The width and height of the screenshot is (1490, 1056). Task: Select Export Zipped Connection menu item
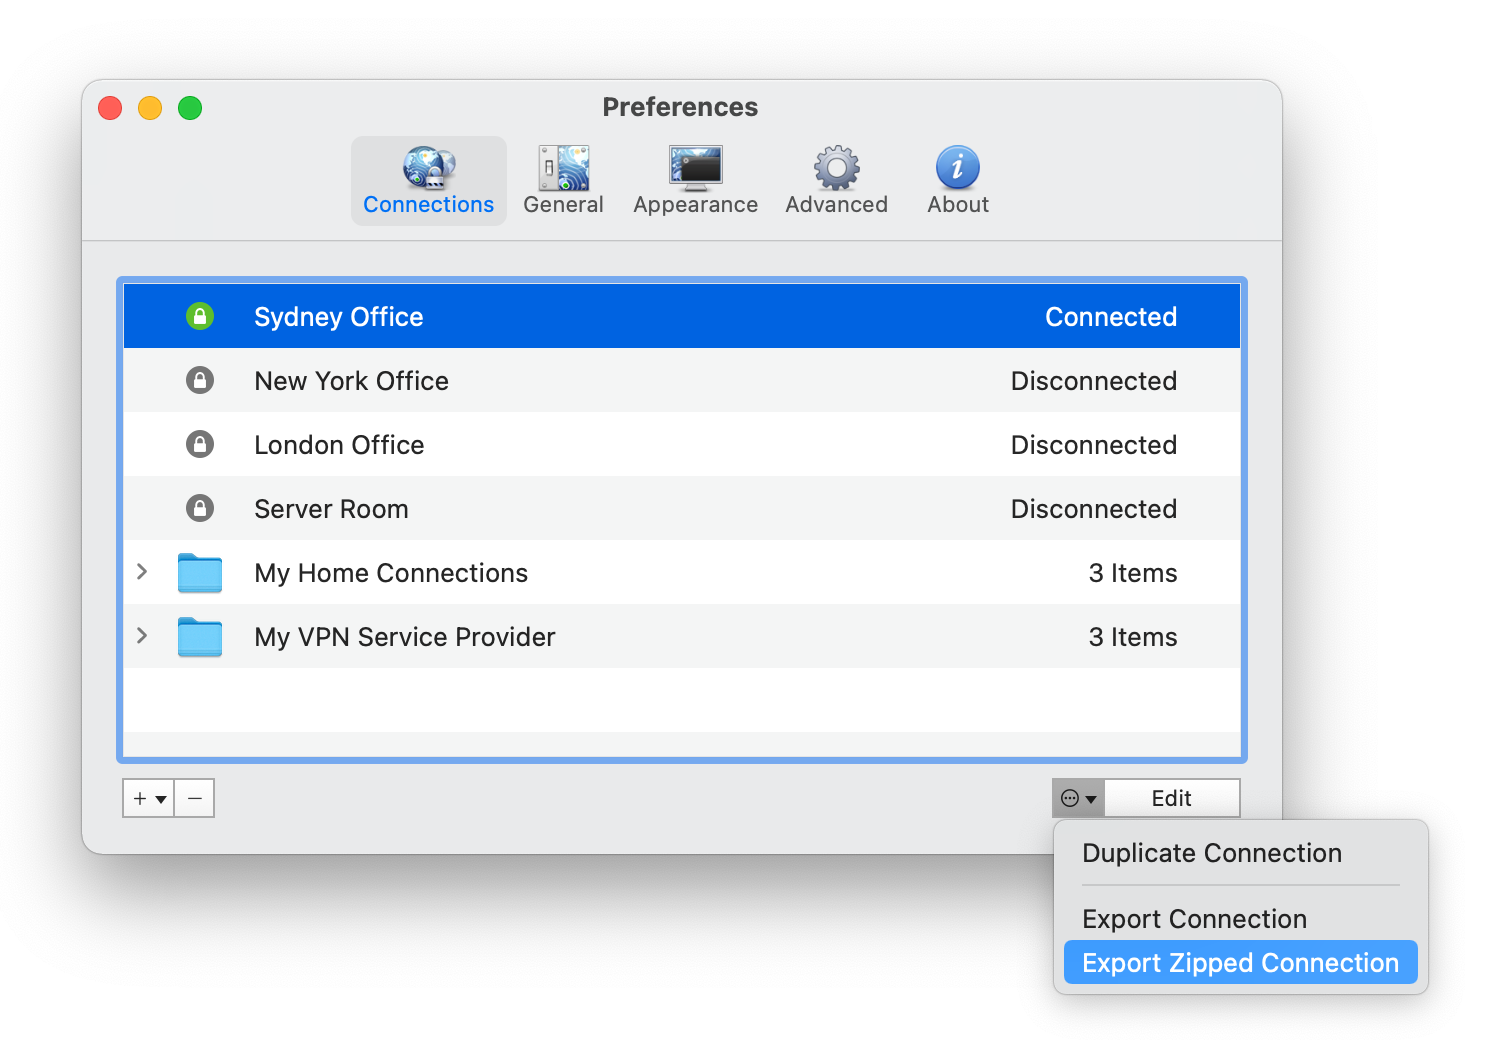click(x=1240, y=963)
